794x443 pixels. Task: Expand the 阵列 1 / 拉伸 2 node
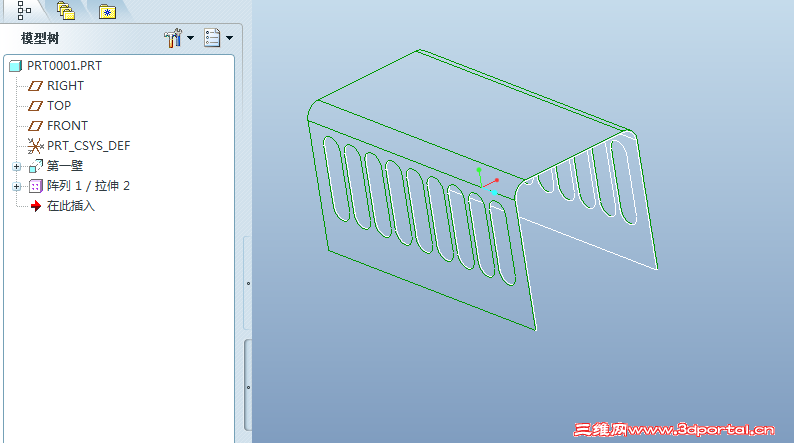coord(16,186)
